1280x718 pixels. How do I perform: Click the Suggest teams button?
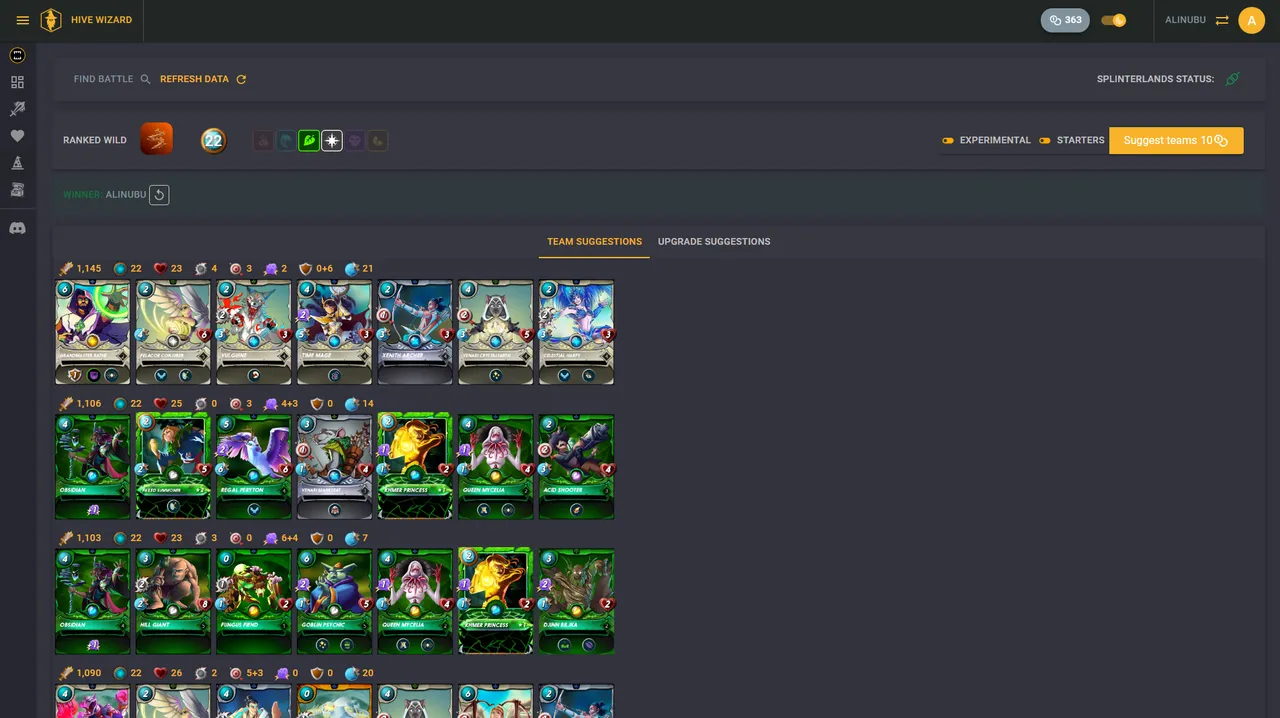coord(1176,141)
